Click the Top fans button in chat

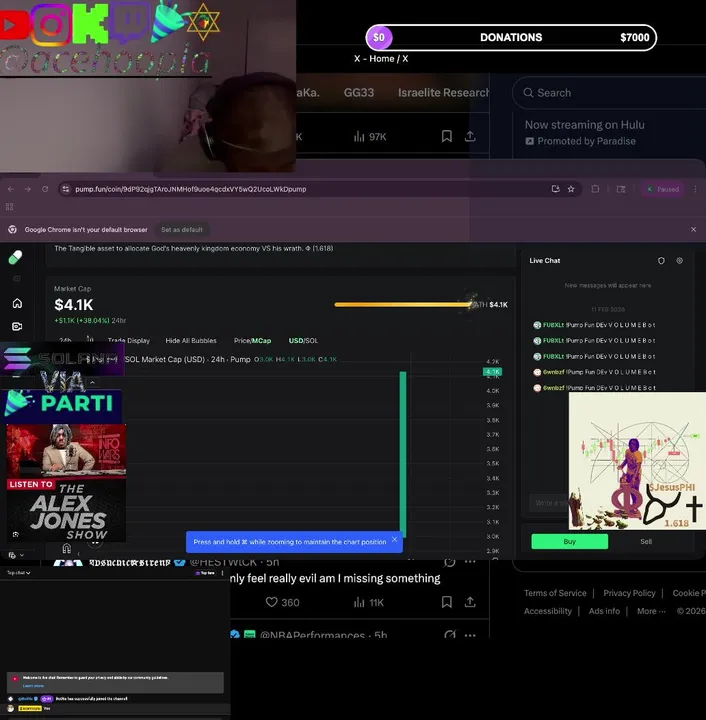point(205,573)
